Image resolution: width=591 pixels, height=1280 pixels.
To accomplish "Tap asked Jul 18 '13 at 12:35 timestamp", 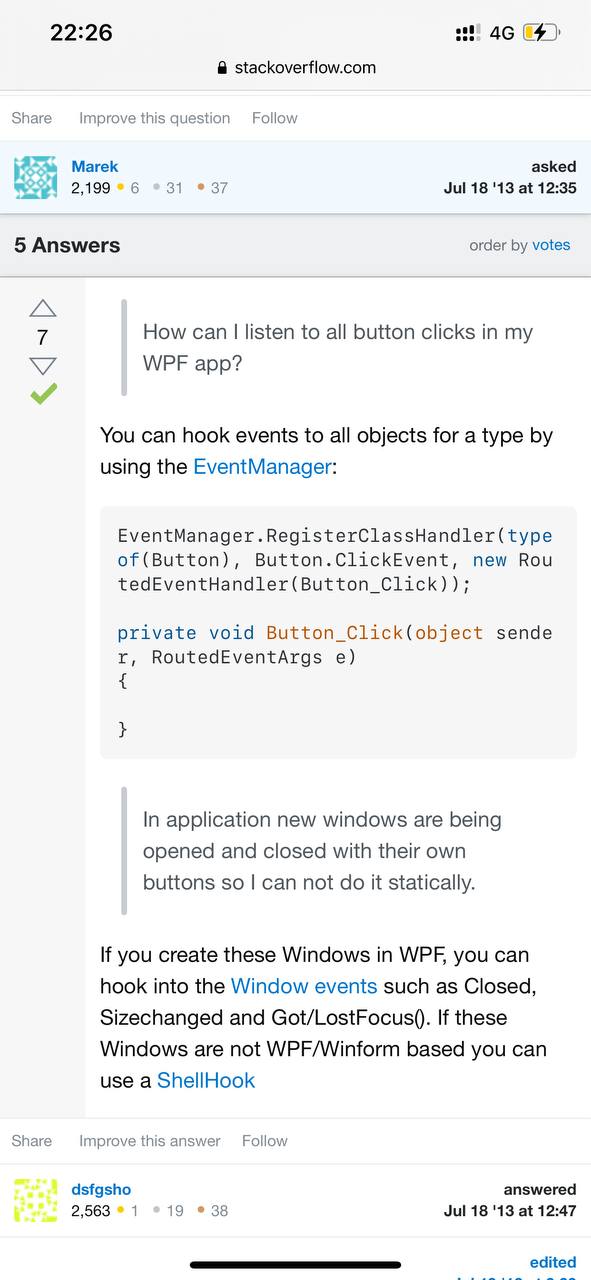I will click(510, 177).
